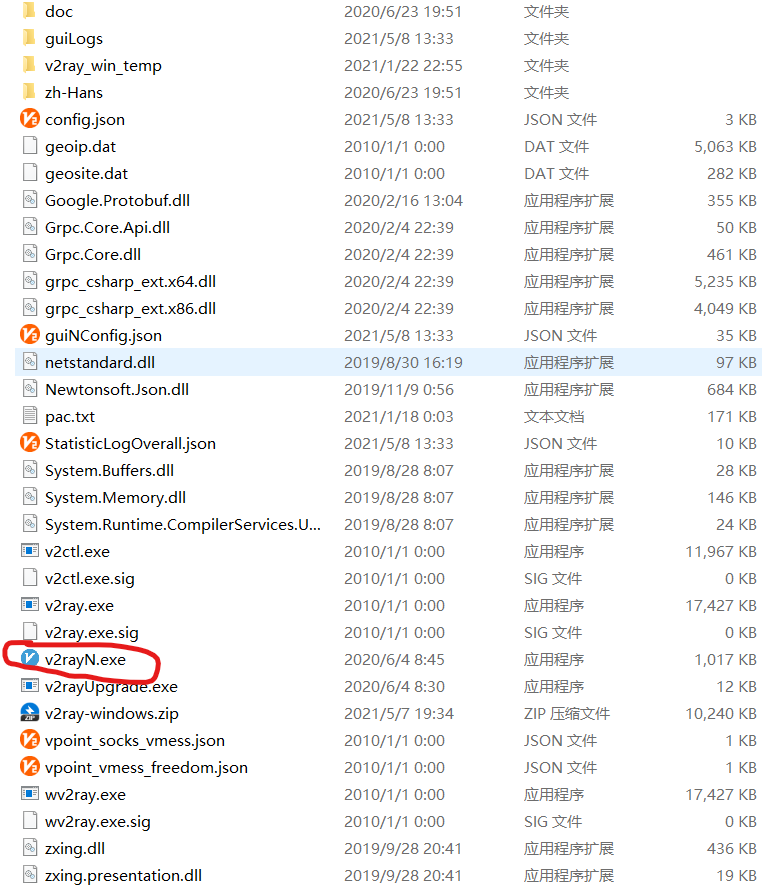Click the zxing.dll file icon
The image size is (771, 888).
tap(29, 848)
